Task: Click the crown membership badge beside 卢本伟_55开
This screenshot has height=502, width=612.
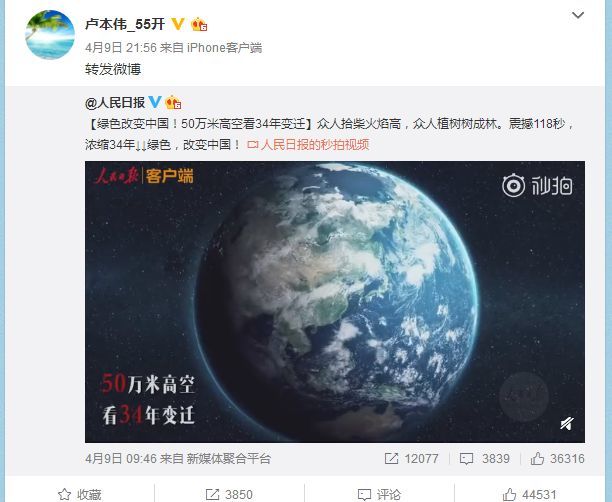Action: [199, 24]
